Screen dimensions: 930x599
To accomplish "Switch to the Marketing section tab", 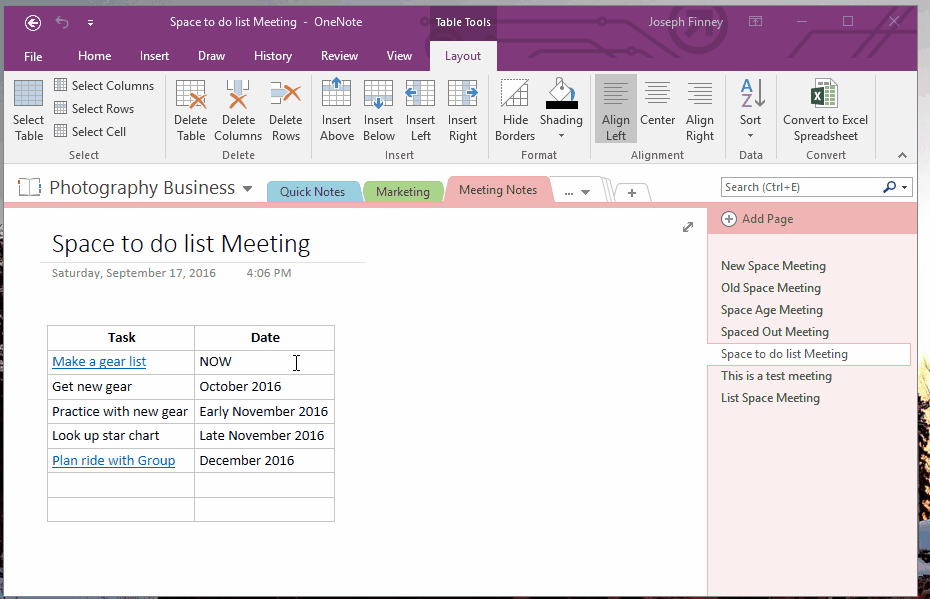I will [x=403, y=189].
